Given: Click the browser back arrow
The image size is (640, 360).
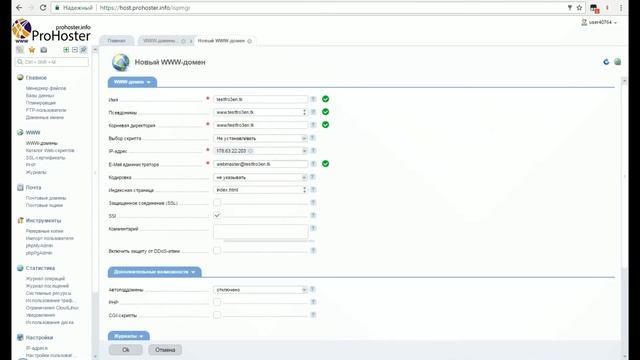Looking at the screenshot, I should click(19, 8).
